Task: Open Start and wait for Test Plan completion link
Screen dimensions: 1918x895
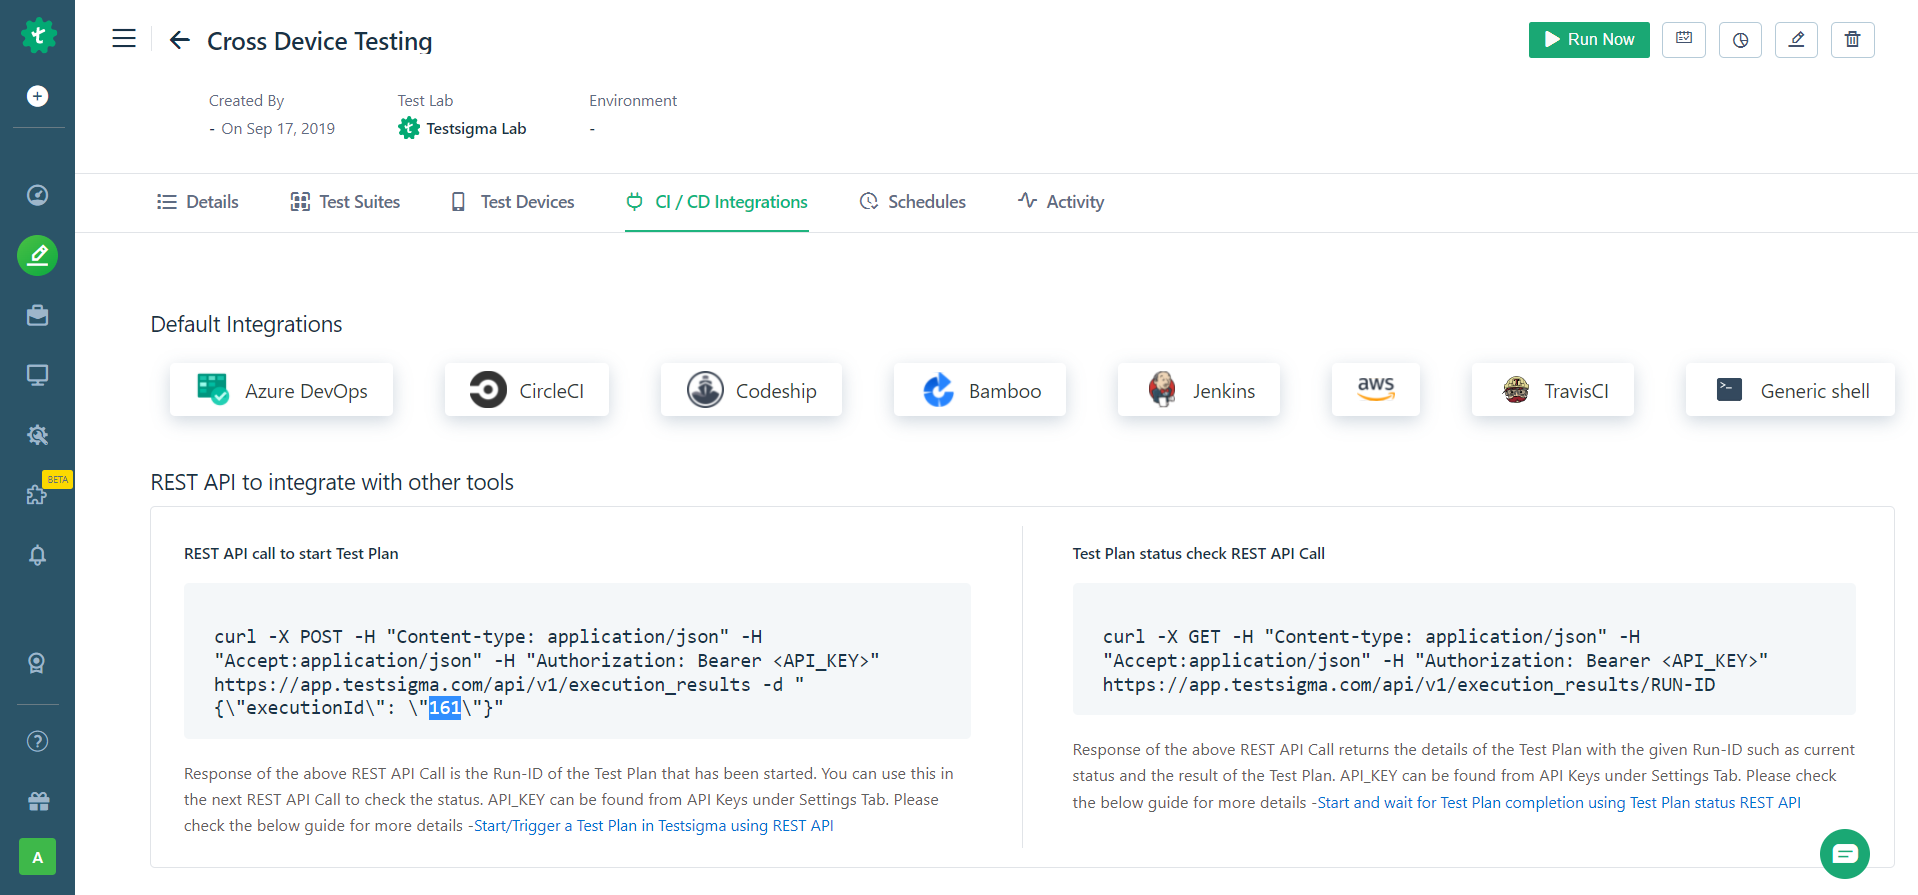Action: 1559,803
